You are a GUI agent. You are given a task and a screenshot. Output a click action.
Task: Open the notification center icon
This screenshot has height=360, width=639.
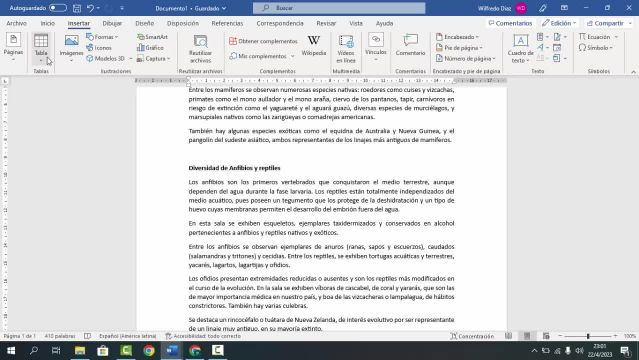626,350
